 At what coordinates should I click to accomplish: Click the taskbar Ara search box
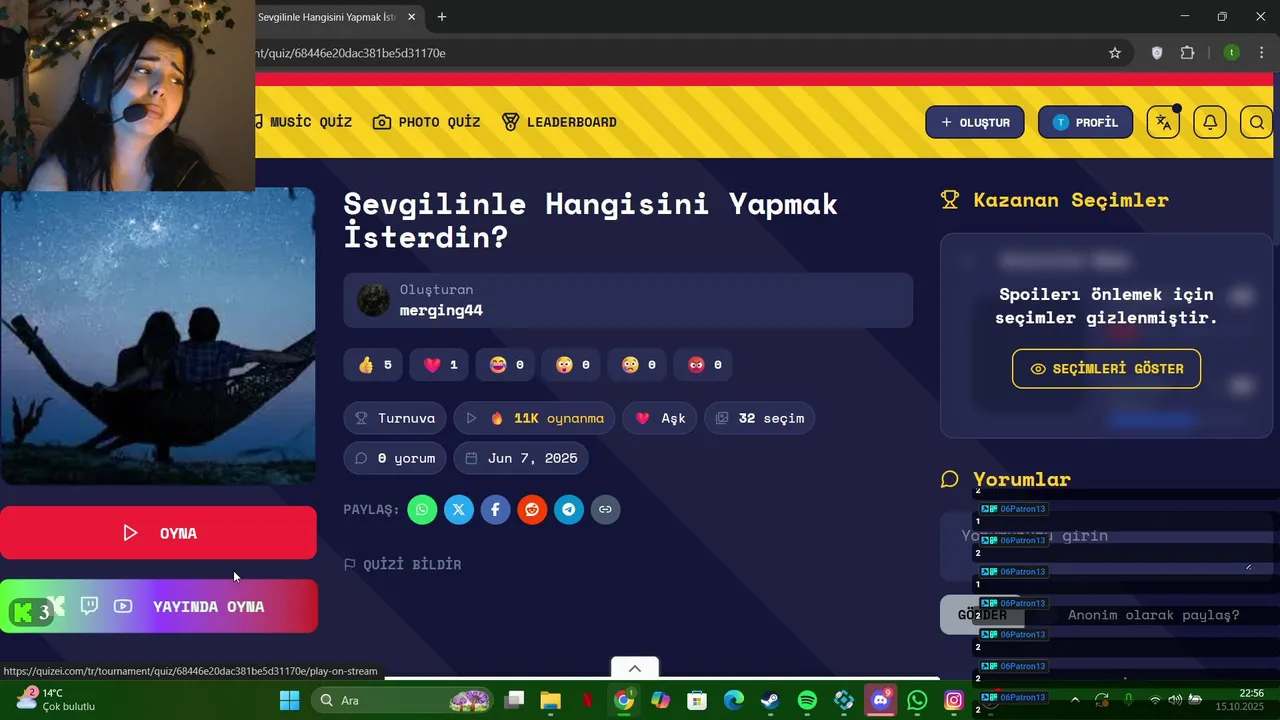[x=403, y=700]
